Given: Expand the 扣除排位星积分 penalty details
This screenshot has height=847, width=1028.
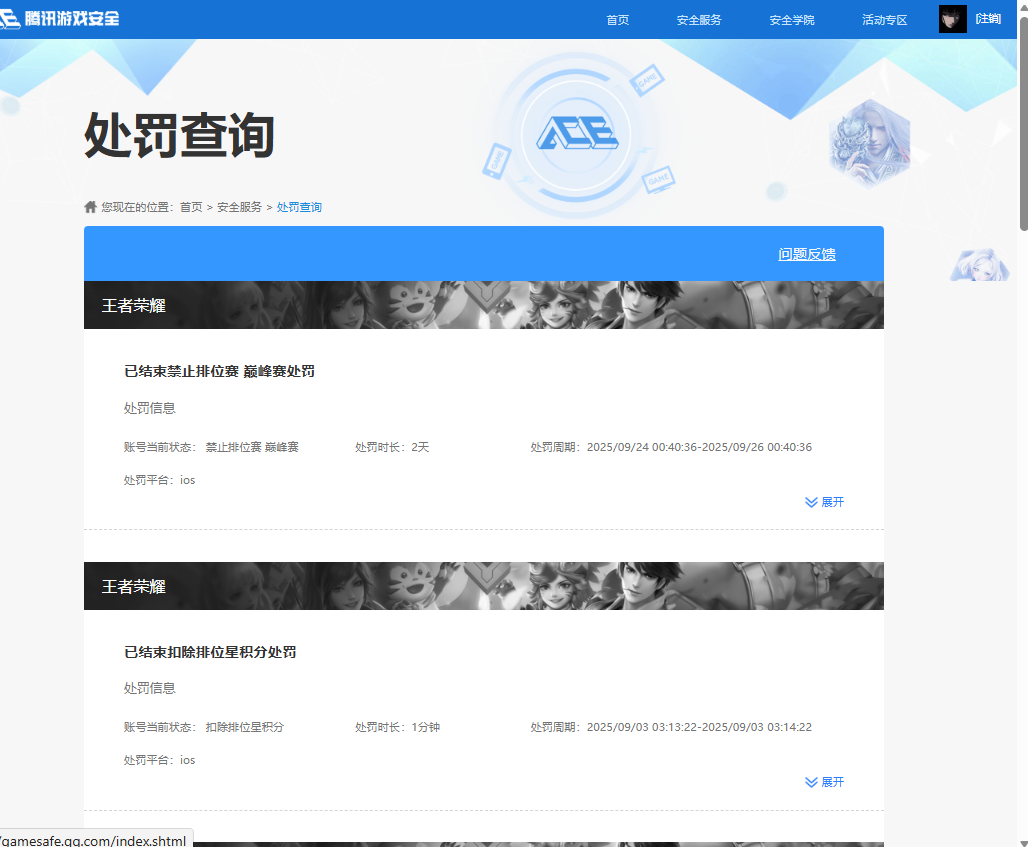Looking at the screenshot, I should click(x=824, y=781).
